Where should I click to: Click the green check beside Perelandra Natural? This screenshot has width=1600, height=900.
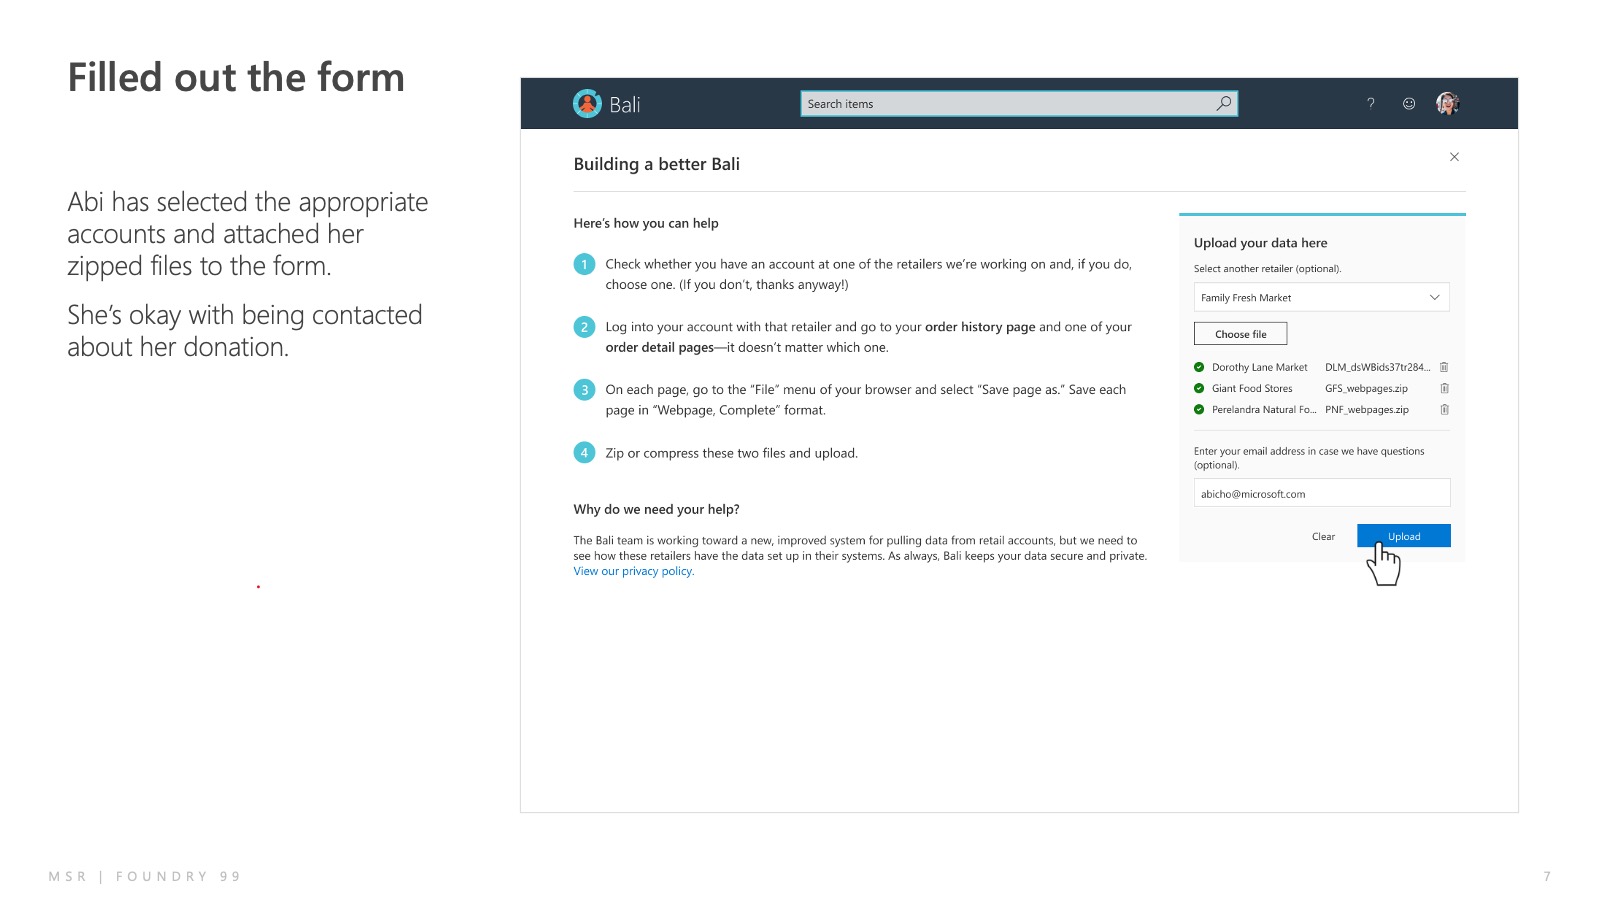point(1199,409)
